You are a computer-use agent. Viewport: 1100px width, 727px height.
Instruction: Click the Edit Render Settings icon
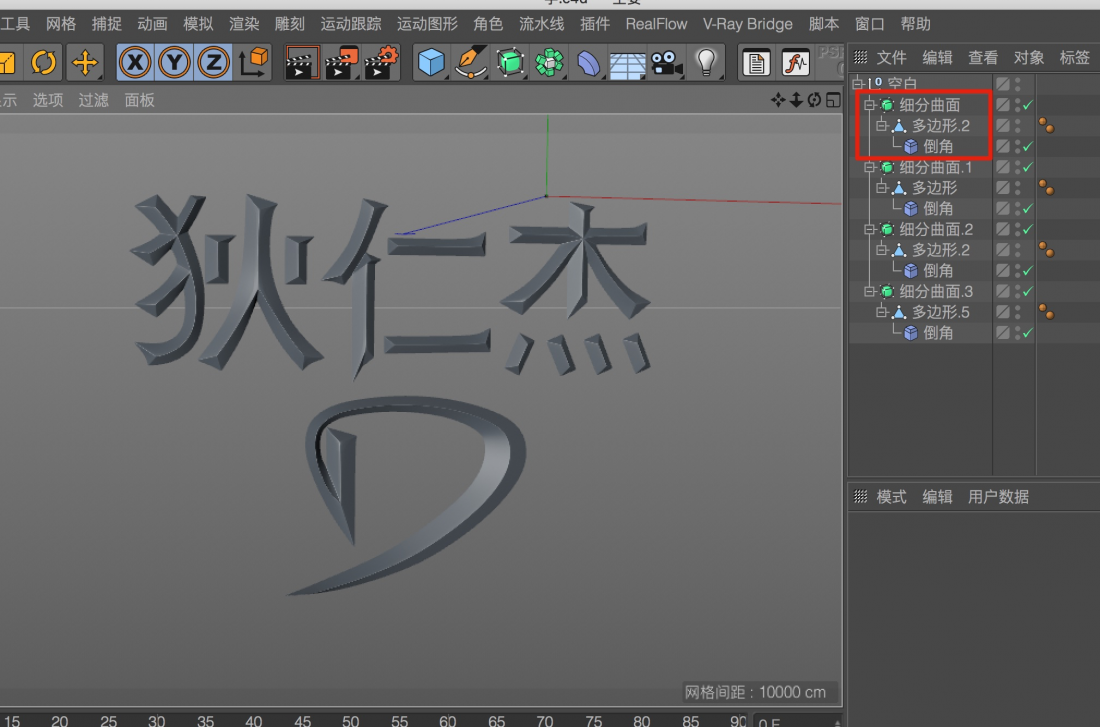click(x=380, y=63)
